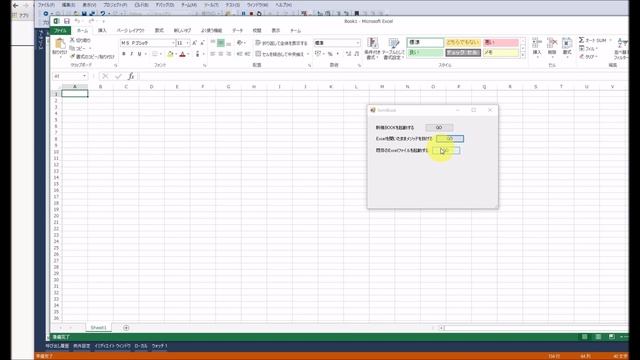Screen dimensions: 640x360
Task: Apply the pink Bad cell style
Action: point(500,42)
